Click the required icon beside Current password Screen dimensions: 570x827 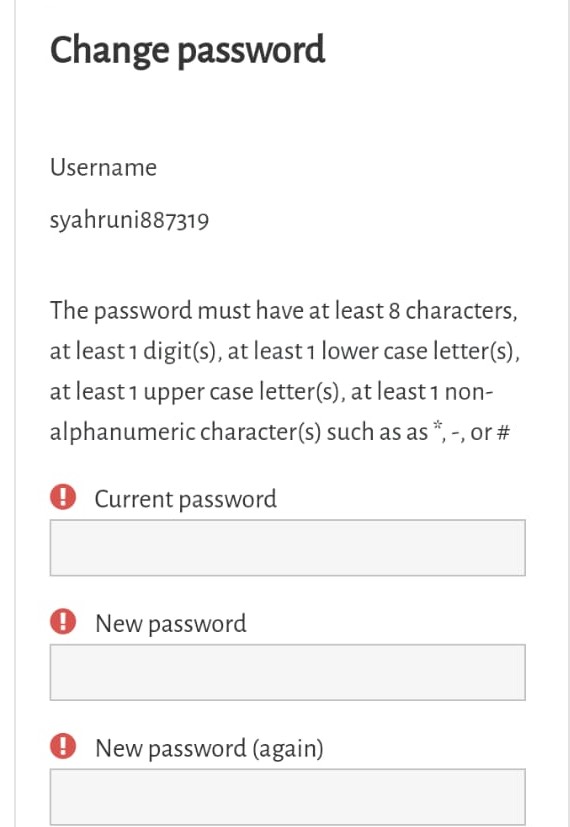point(63,497)
